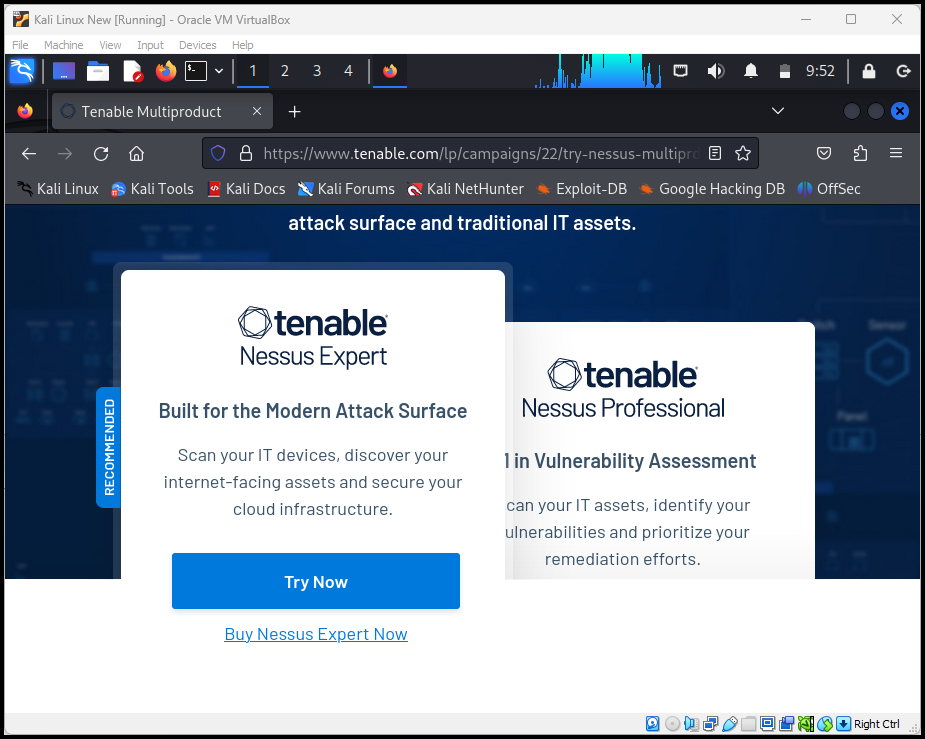Open the notifications bell icon

750,71
